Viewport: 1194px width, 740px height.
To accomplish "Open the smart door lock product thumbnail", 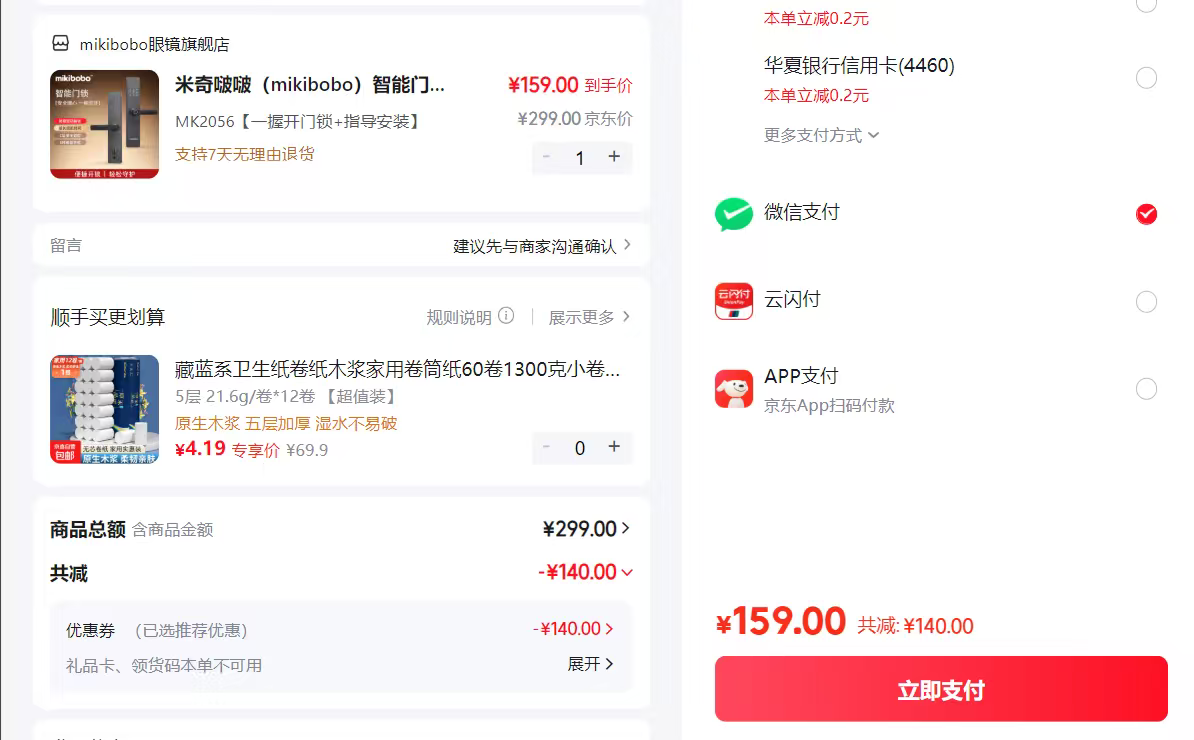I will pos(105,125).
